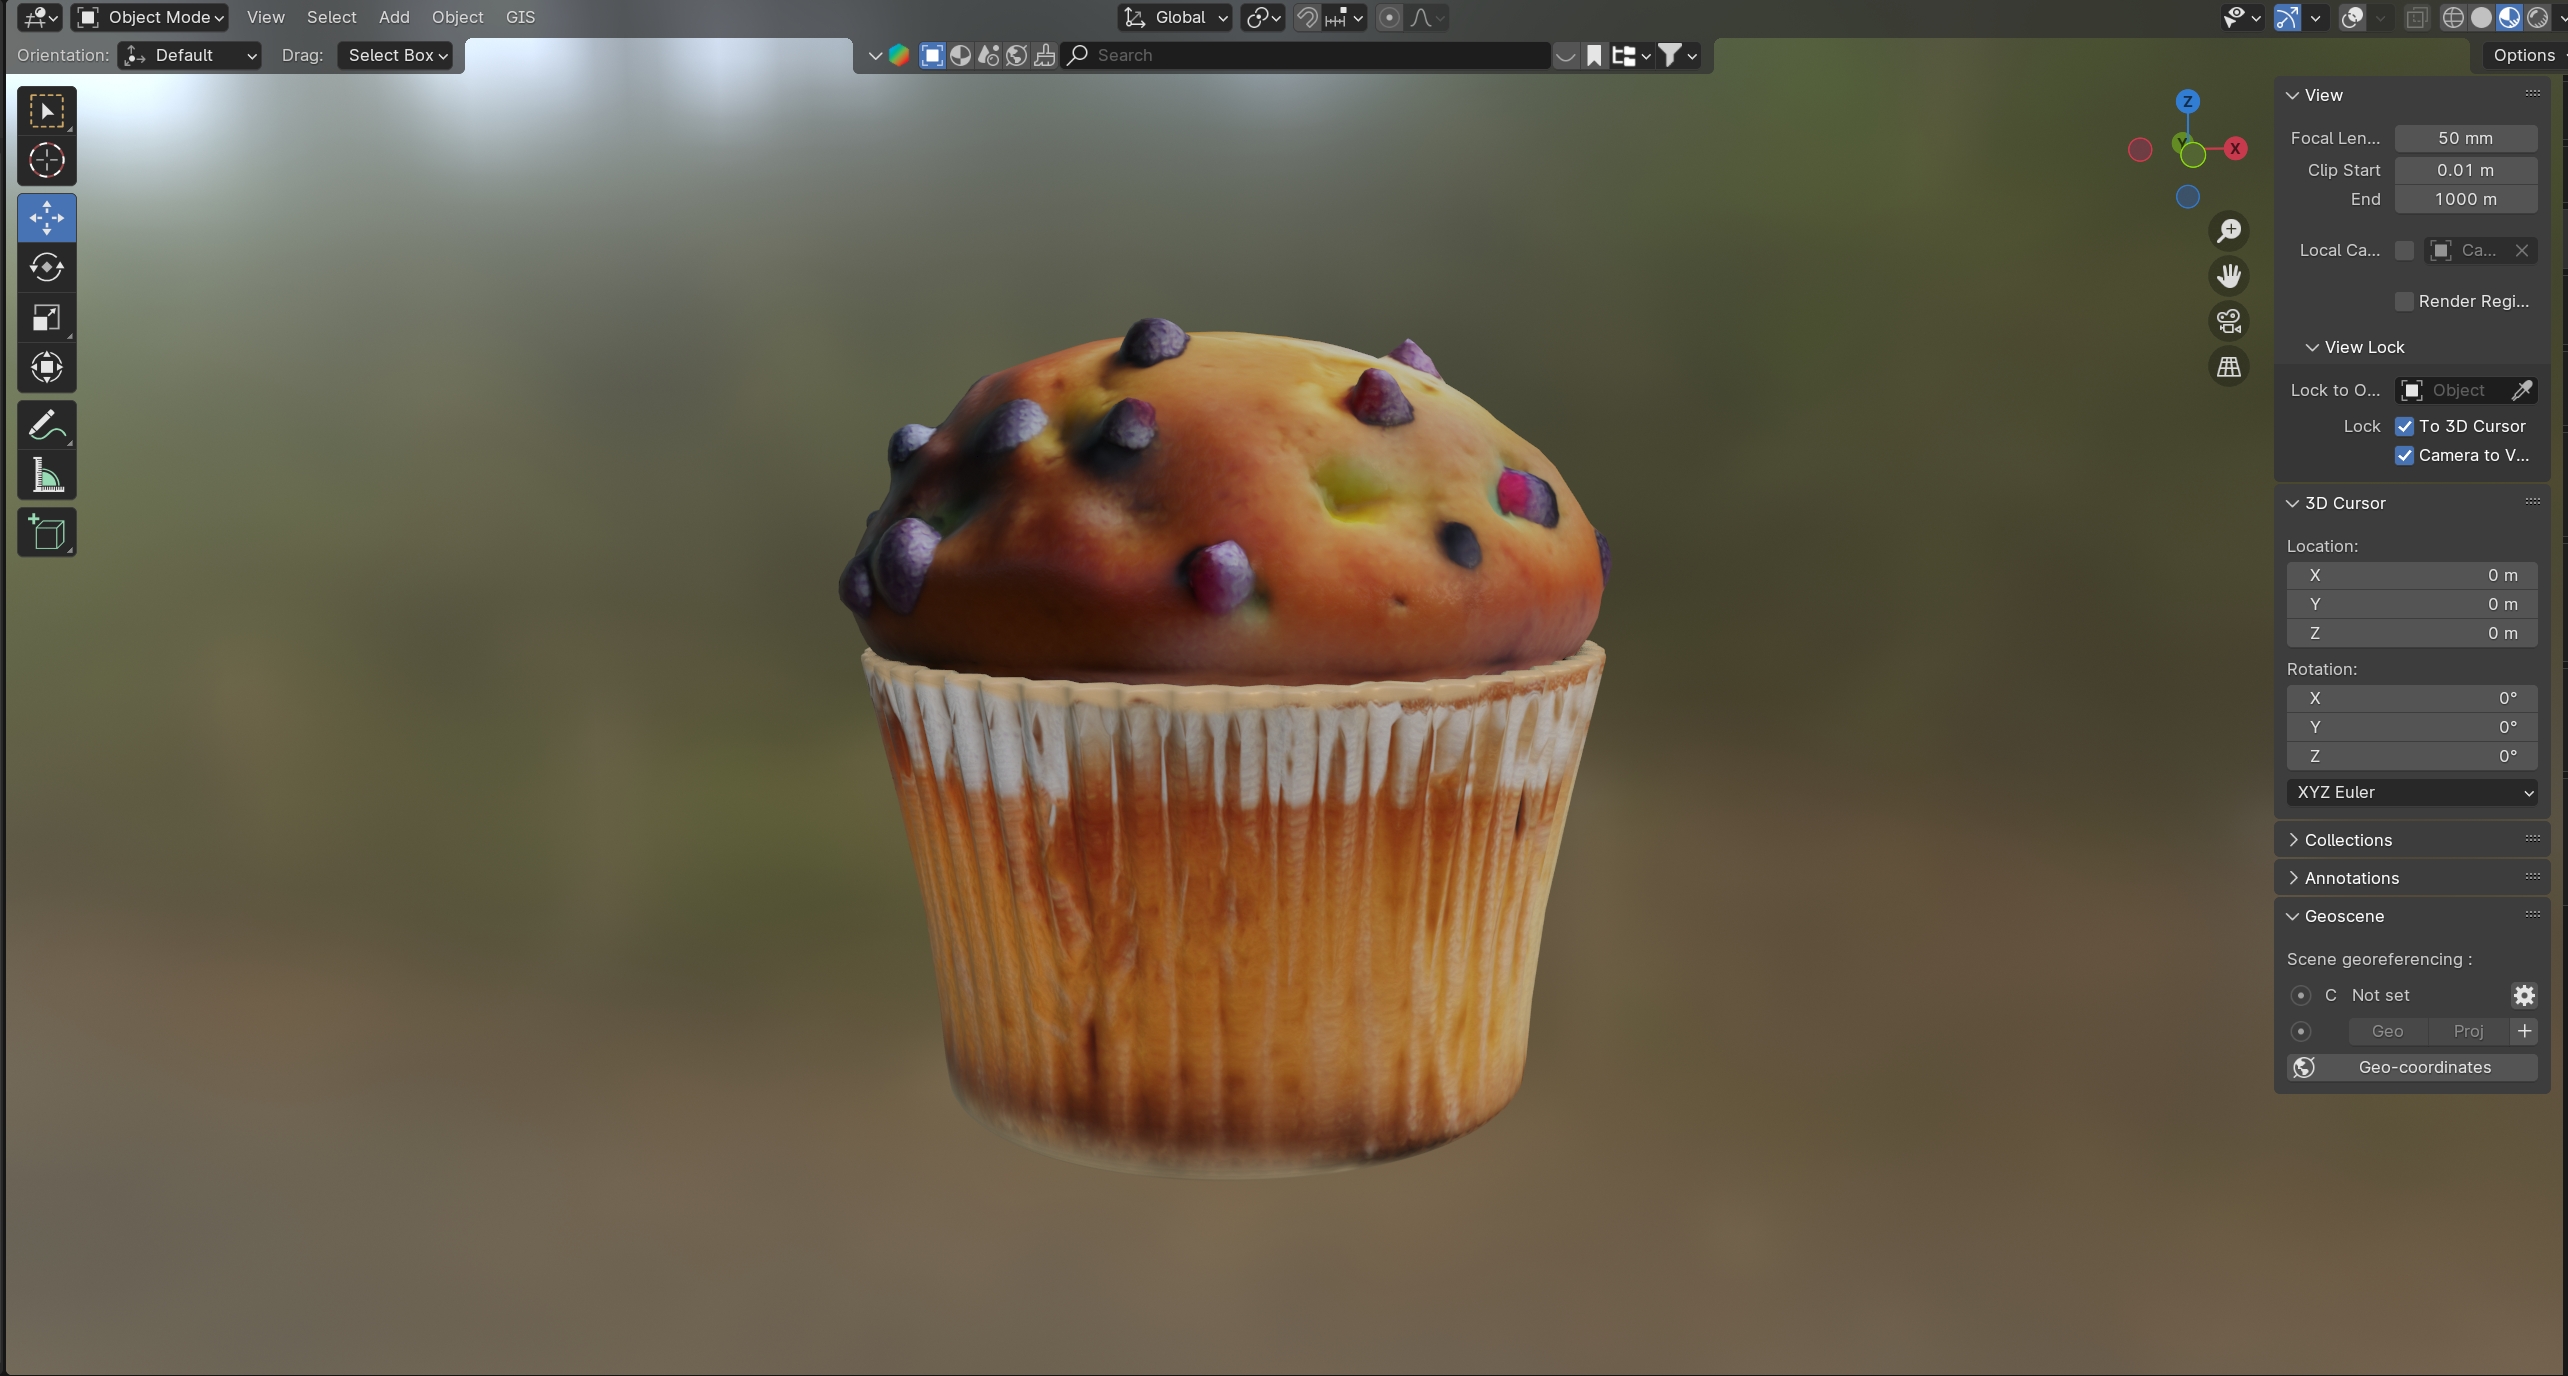Click the pan view hand icon
Image resolution: width=2568 pixels, height=1376 pixels.
(2228, 276)
